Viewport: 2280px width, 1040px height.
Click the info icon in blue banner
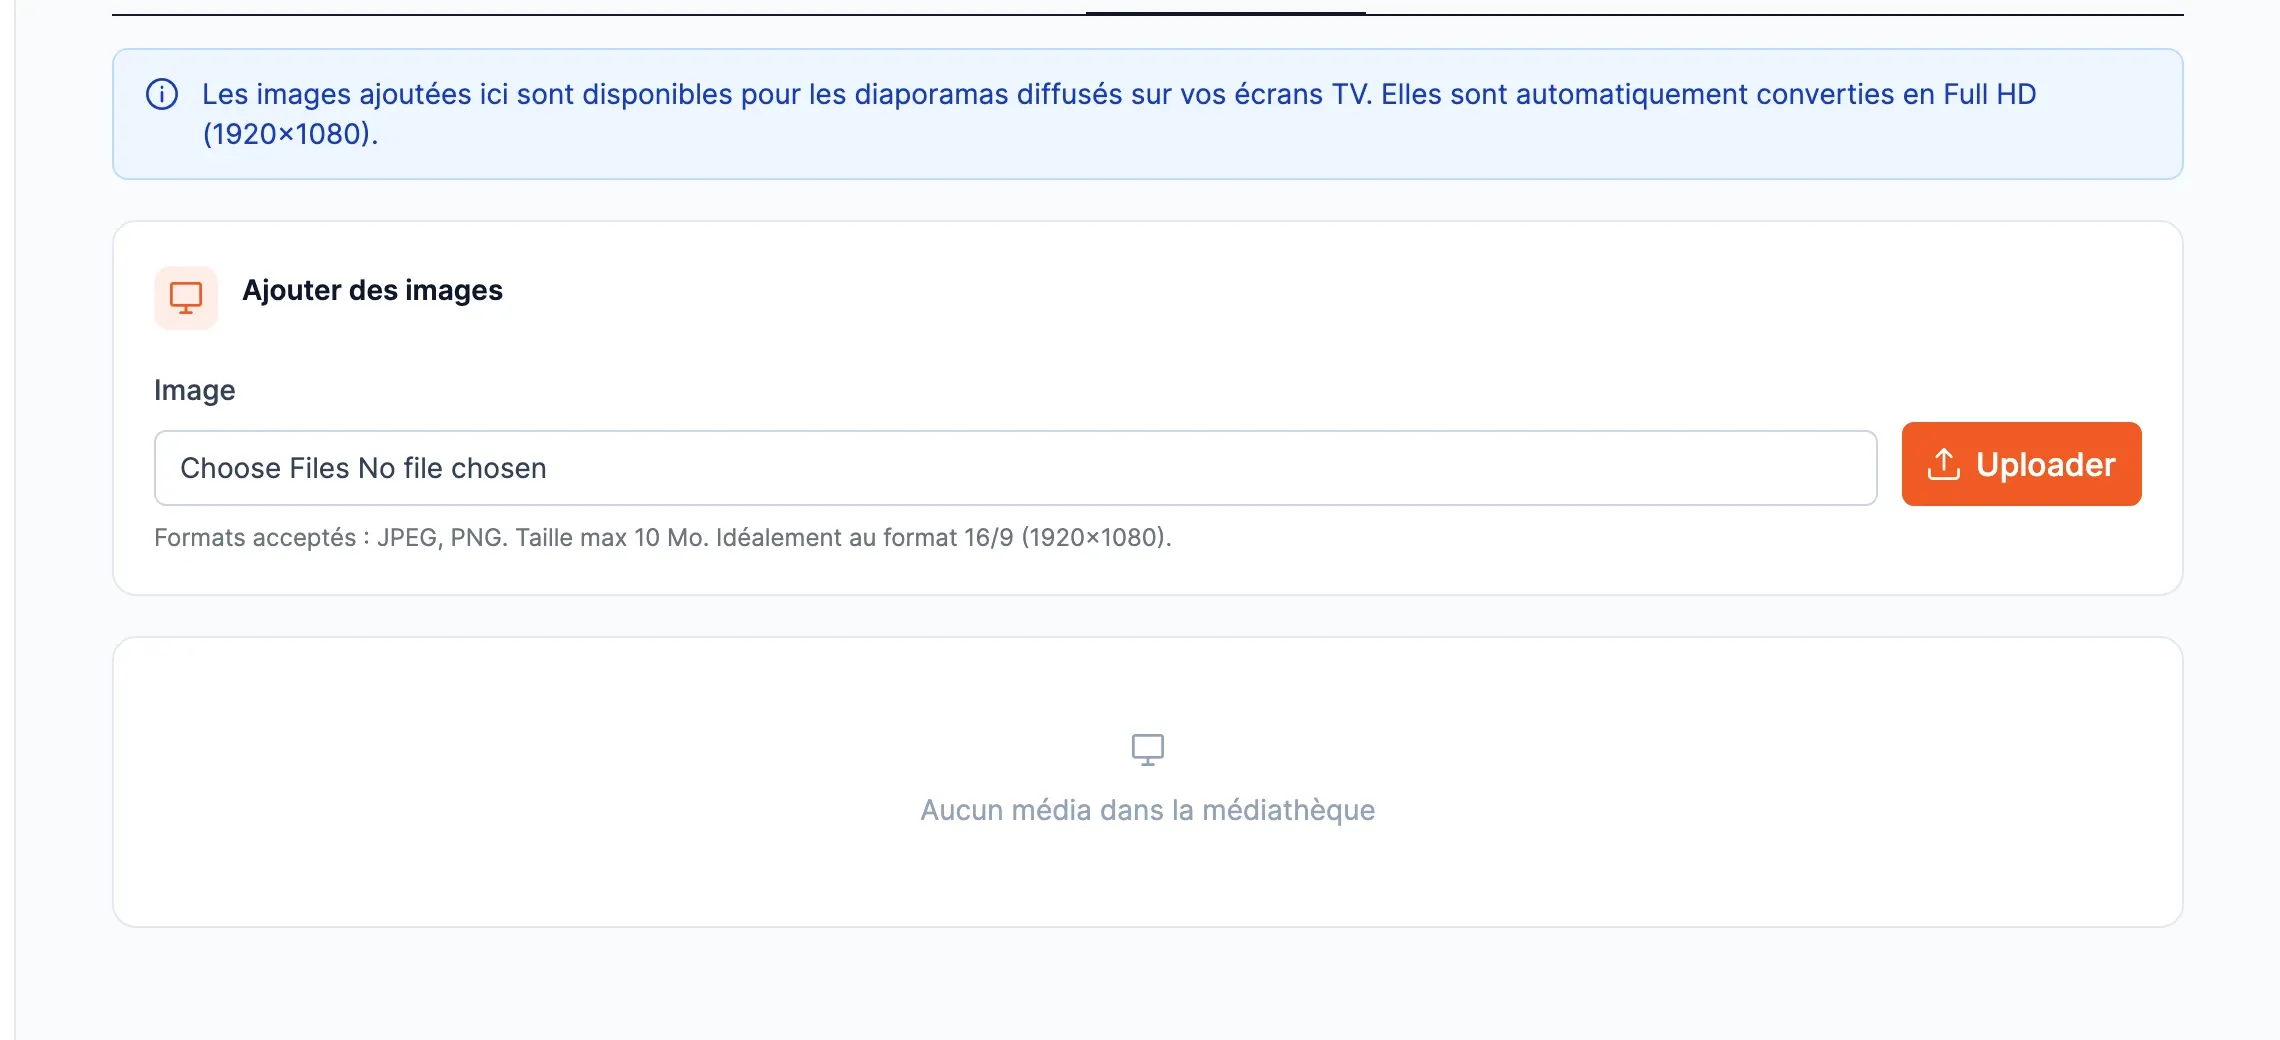coord(162,94)
